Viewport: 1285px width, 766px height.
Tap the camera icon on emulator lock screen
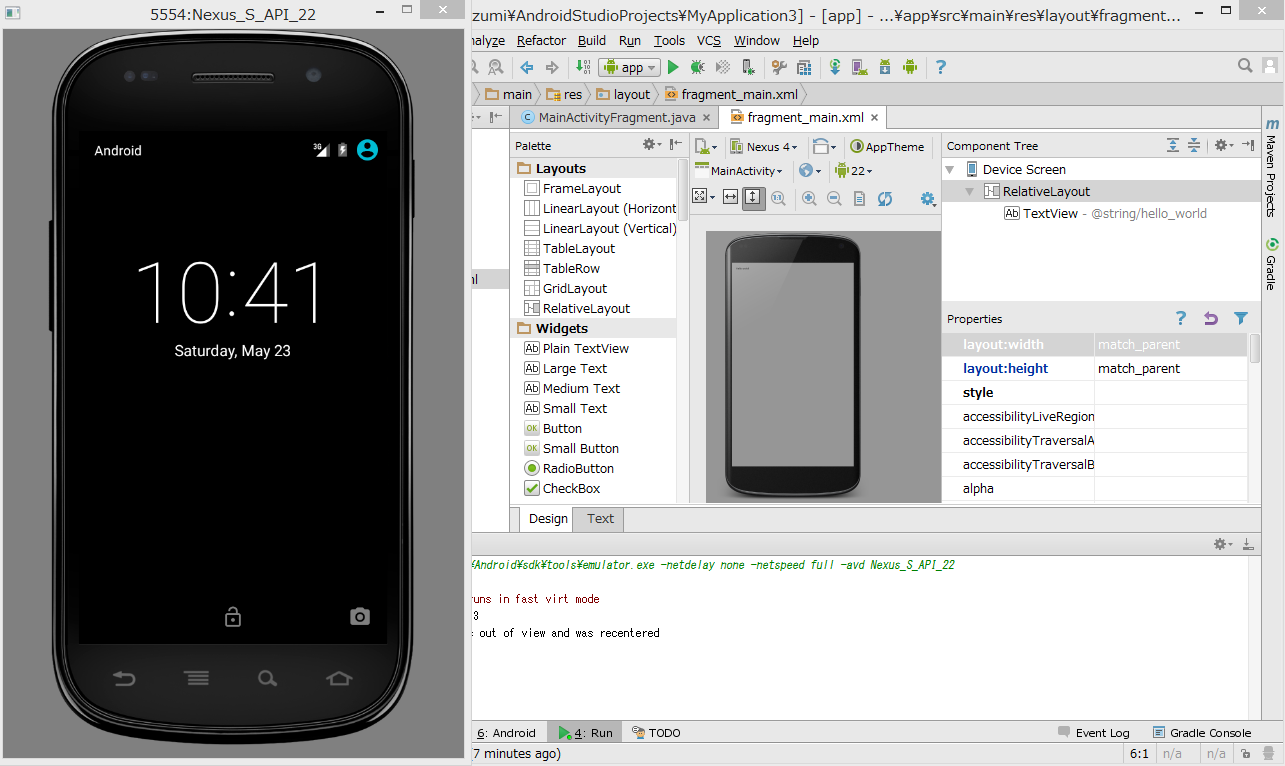click(360, 617)
